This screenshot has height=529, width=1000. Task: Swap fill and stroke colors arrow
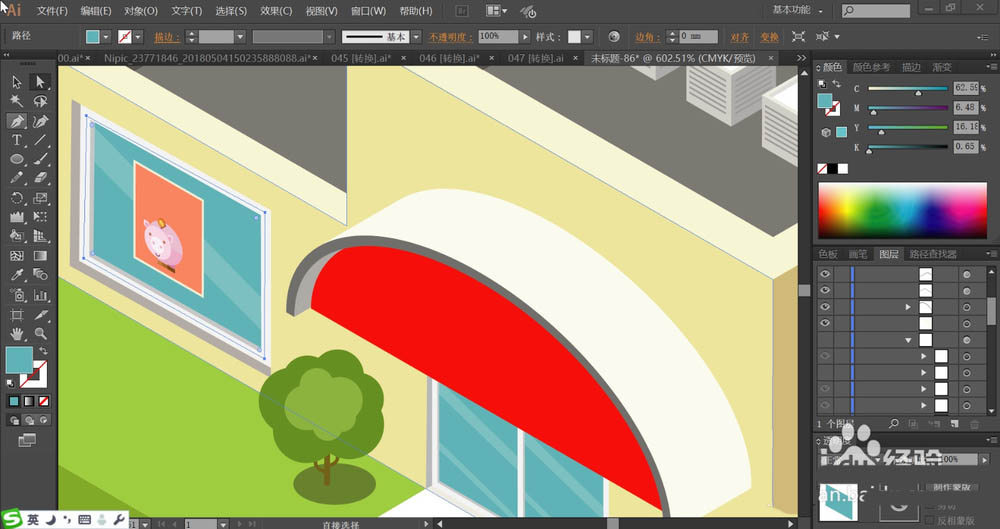coord(43,351)
